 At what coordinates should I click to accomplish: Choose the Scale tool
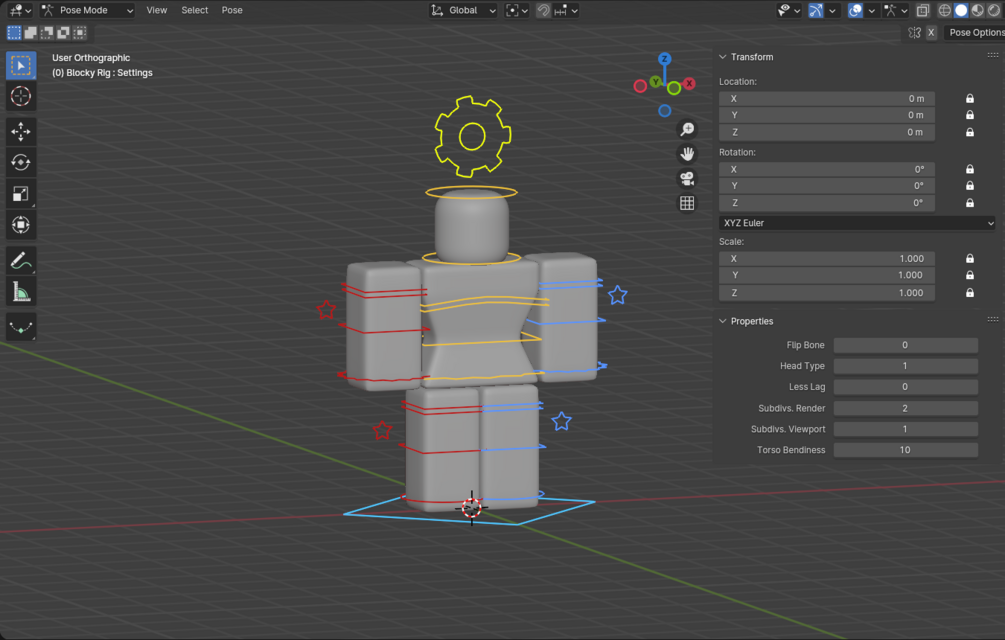coord(21,193)
